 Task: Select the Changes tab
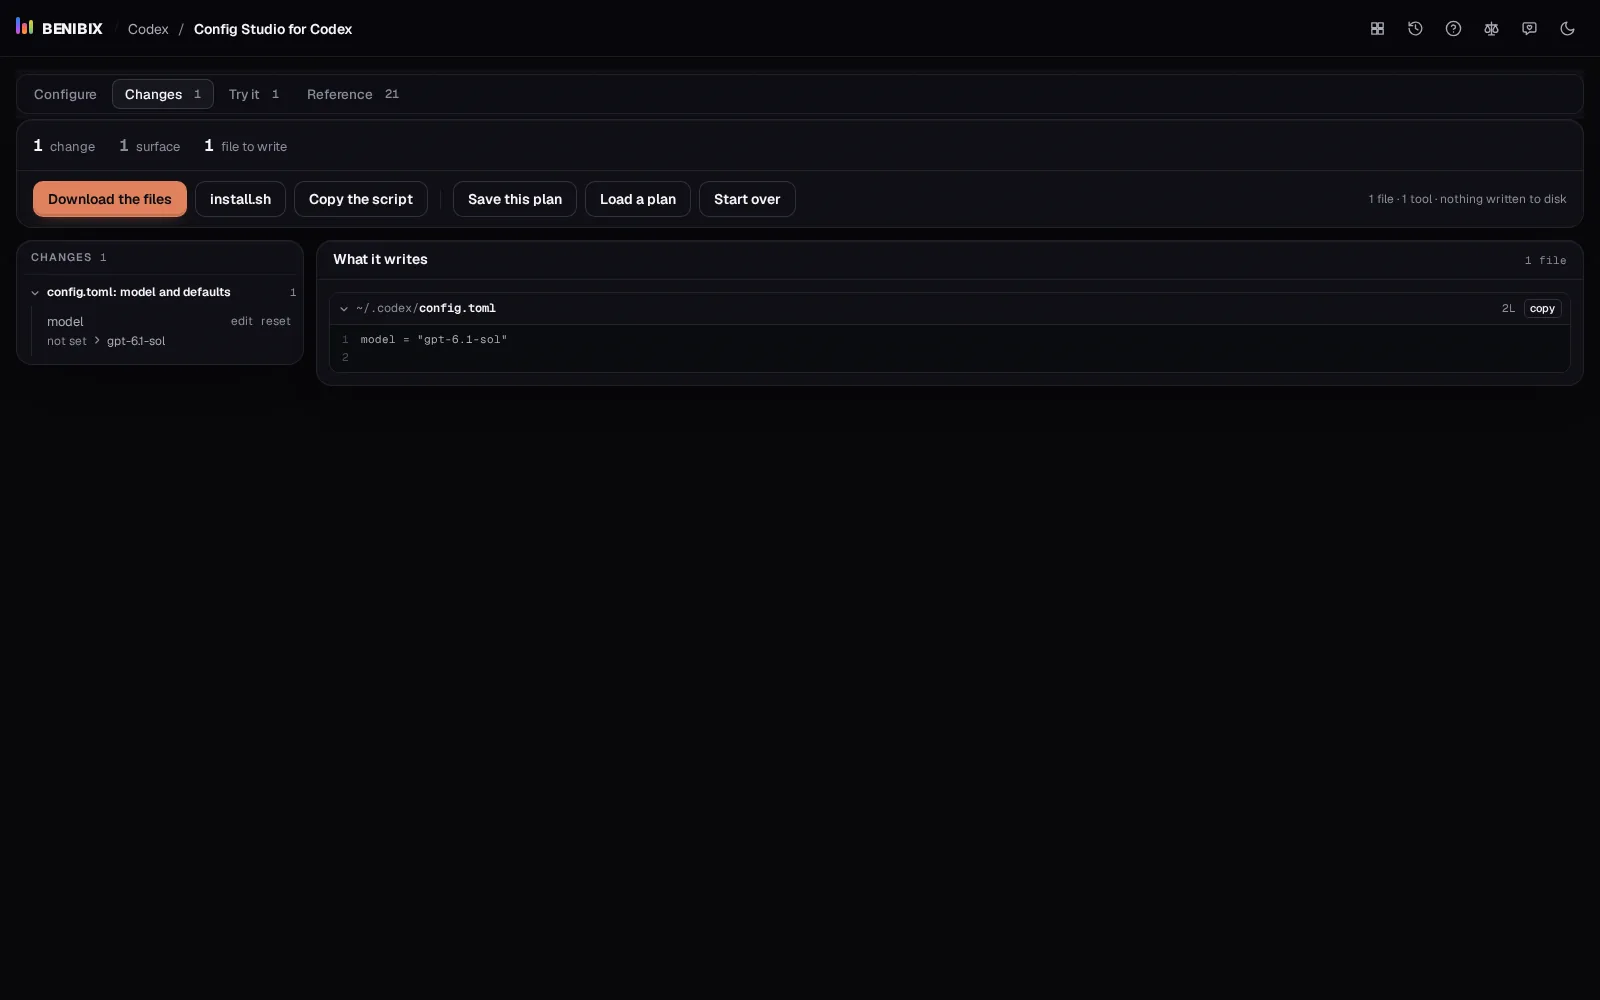(x=163, y=94)
